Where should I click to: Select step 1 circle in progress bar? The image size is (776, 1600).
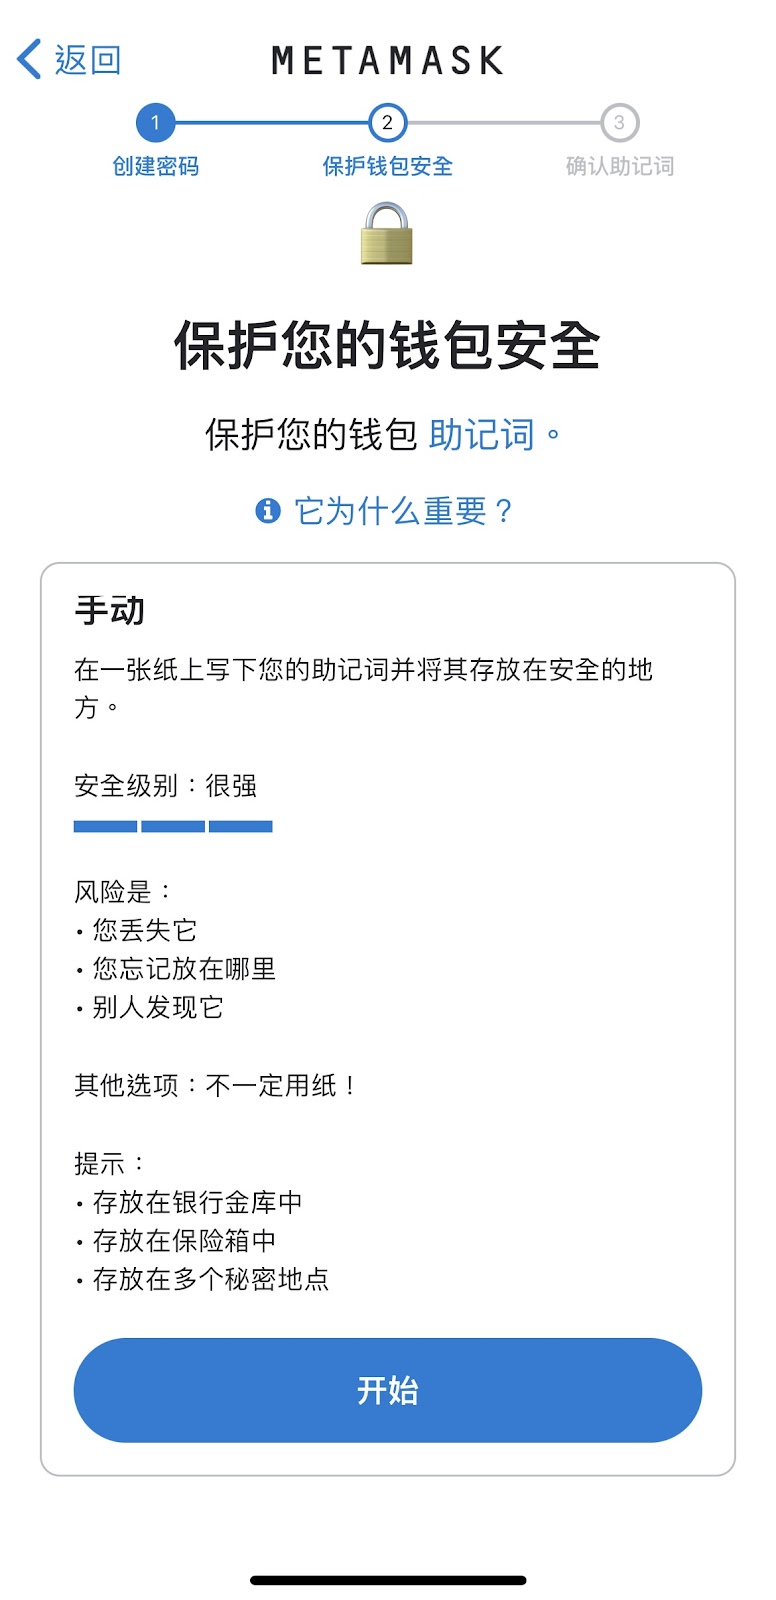click(155, 123)
